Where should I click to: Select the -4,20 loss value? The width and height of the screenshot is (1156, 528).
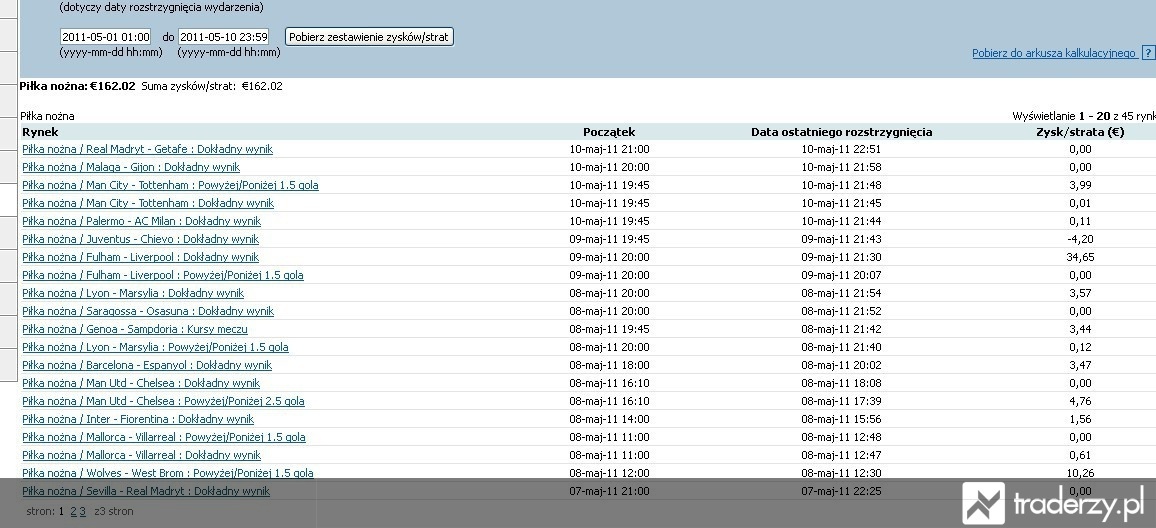point(1080,239)
